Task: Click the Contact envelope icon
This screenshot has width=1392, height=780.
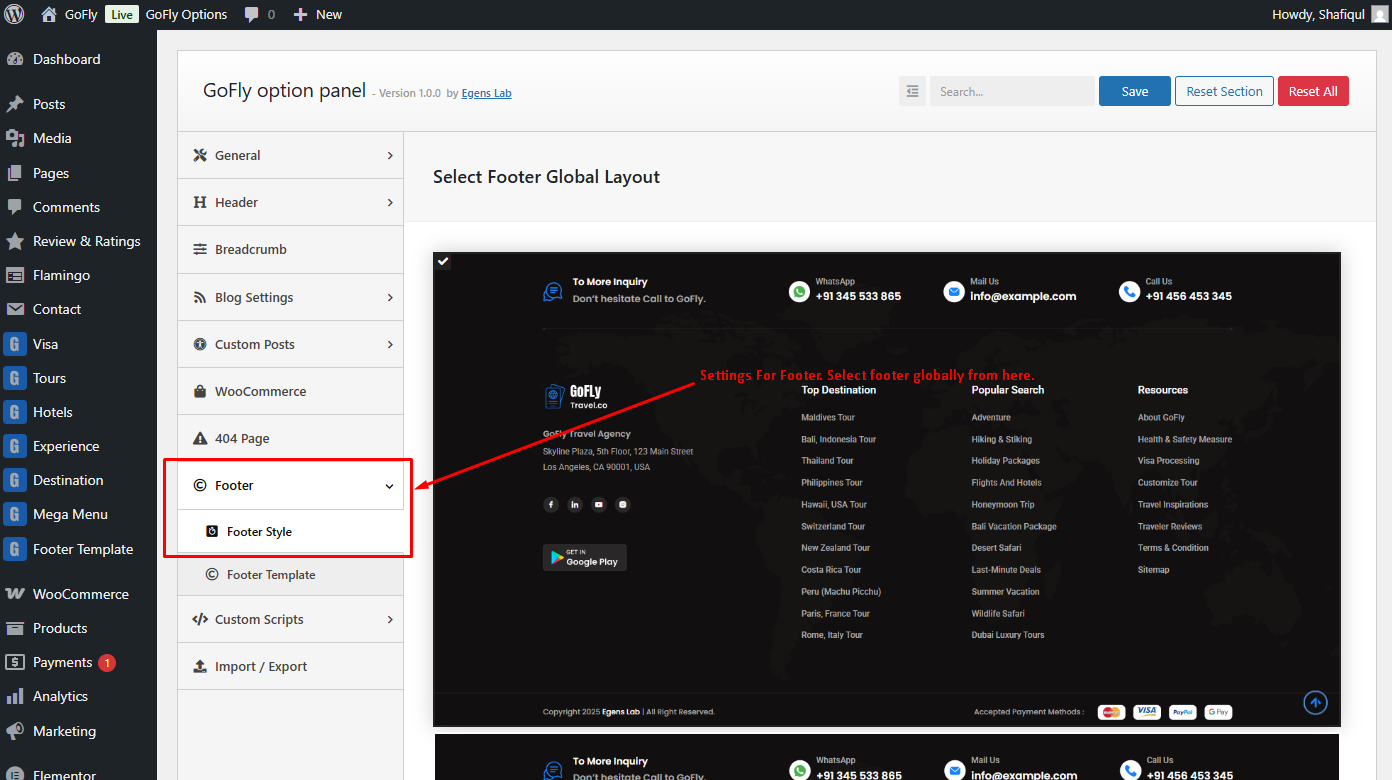Action: pos(14,309)
